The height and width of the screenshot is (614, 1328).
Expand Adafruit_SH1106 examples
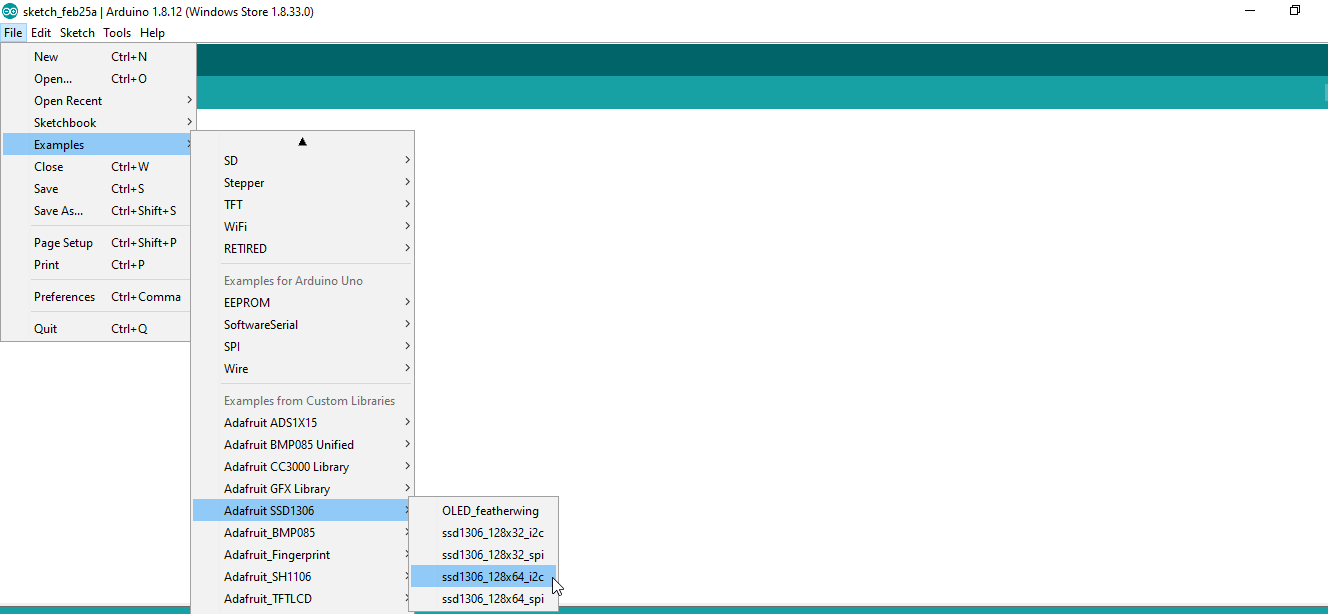click(302, 577)
